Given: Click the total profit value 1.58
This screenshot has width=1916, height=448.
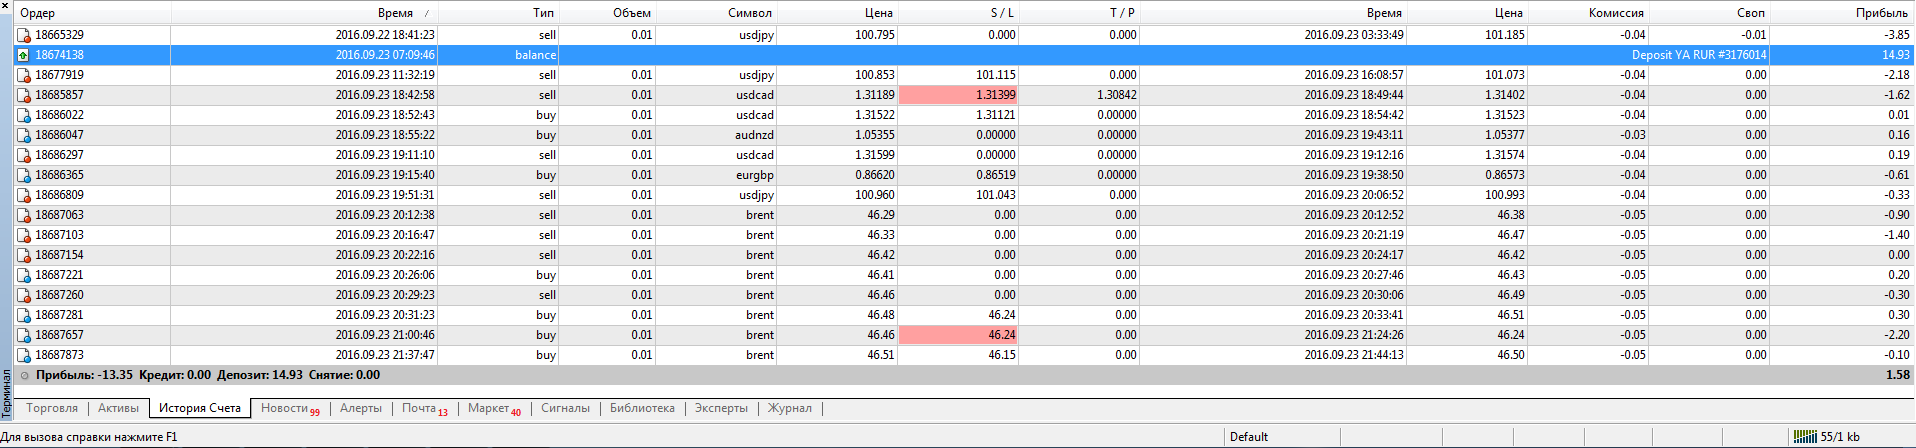Looking at the screenshot, I should [1898, 375].
